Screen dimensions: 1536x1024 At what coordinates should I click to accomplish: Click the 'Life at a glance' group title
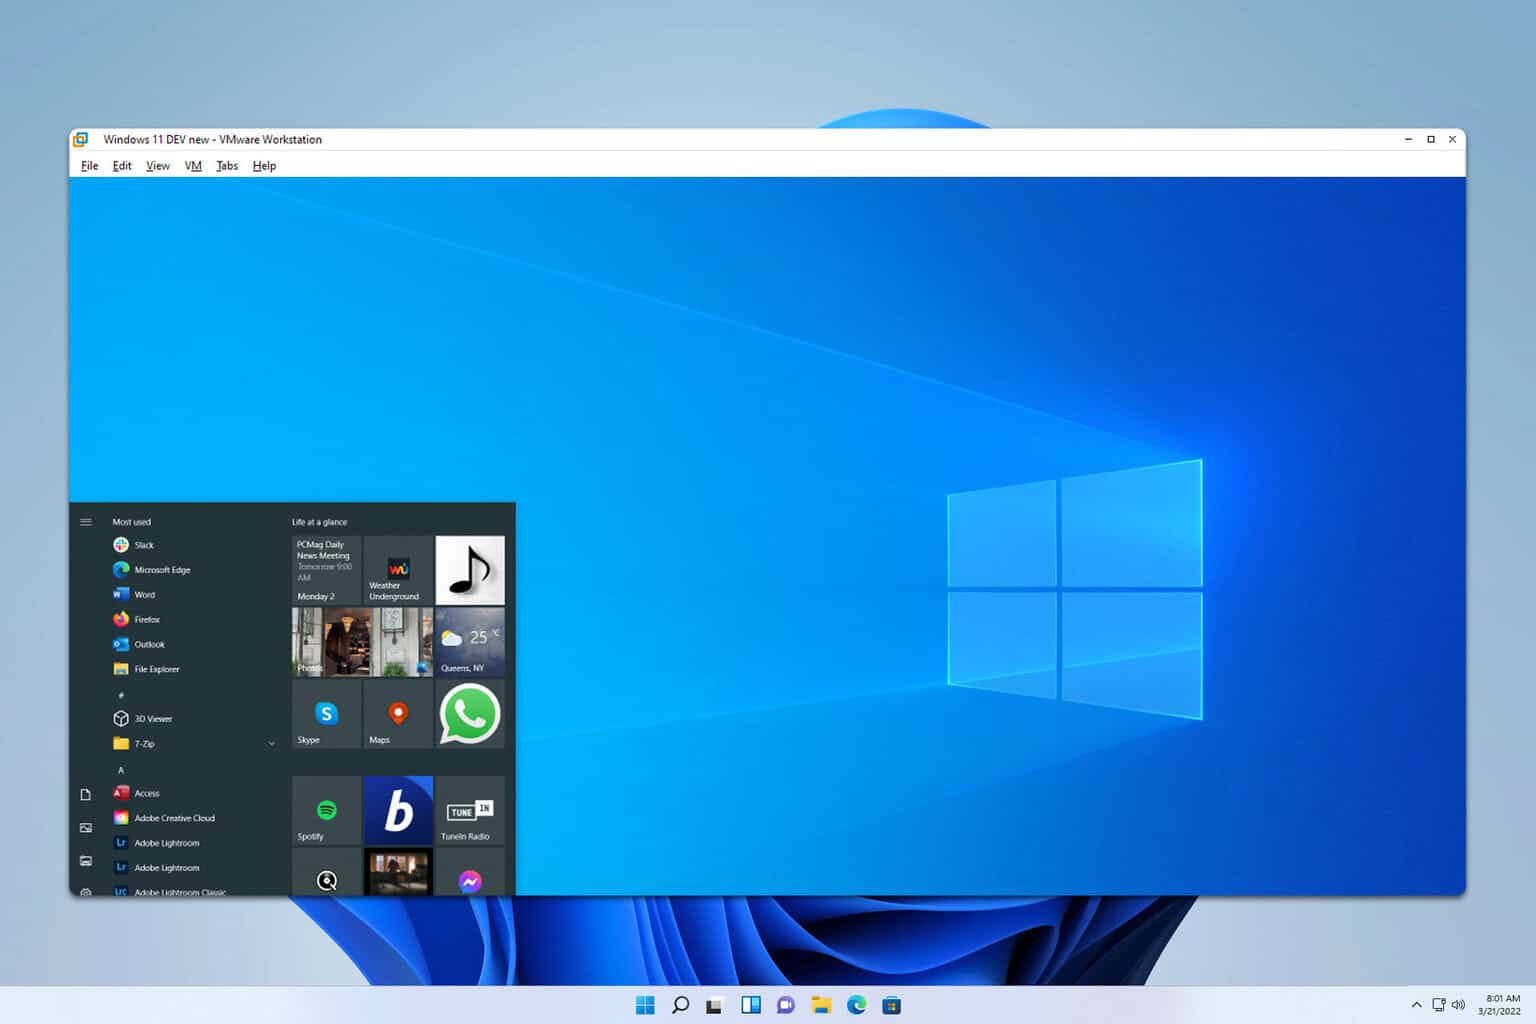(x=320, y=522)
